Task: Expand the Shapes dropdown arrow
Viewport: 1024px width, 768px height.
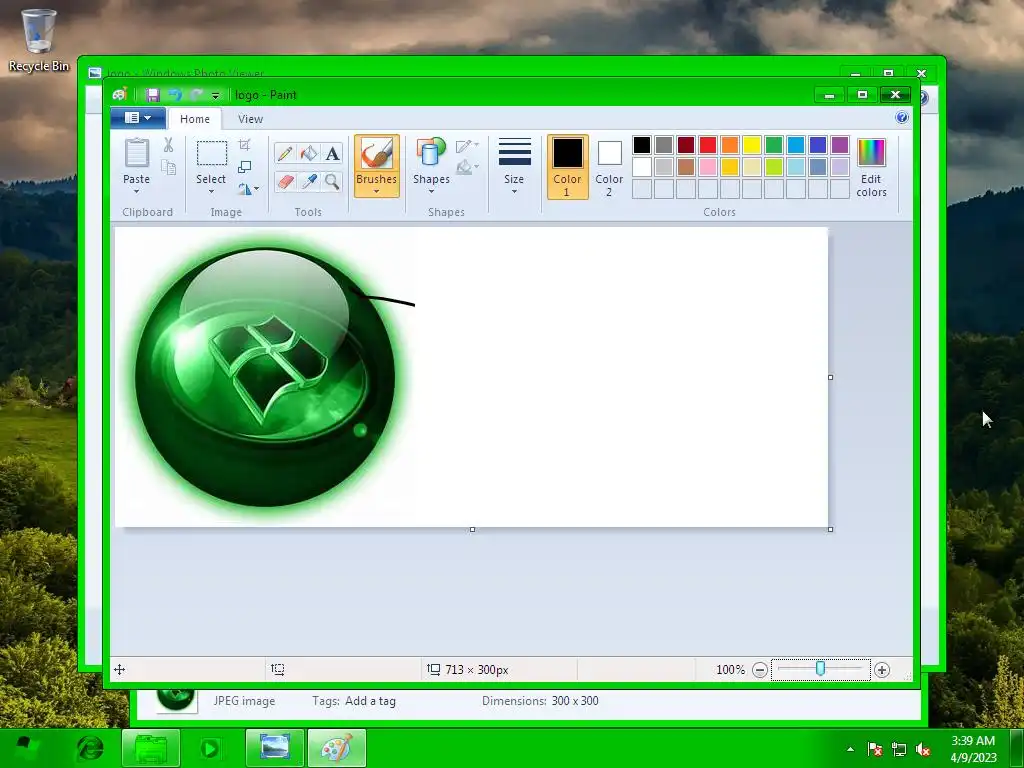Action: 431,191
